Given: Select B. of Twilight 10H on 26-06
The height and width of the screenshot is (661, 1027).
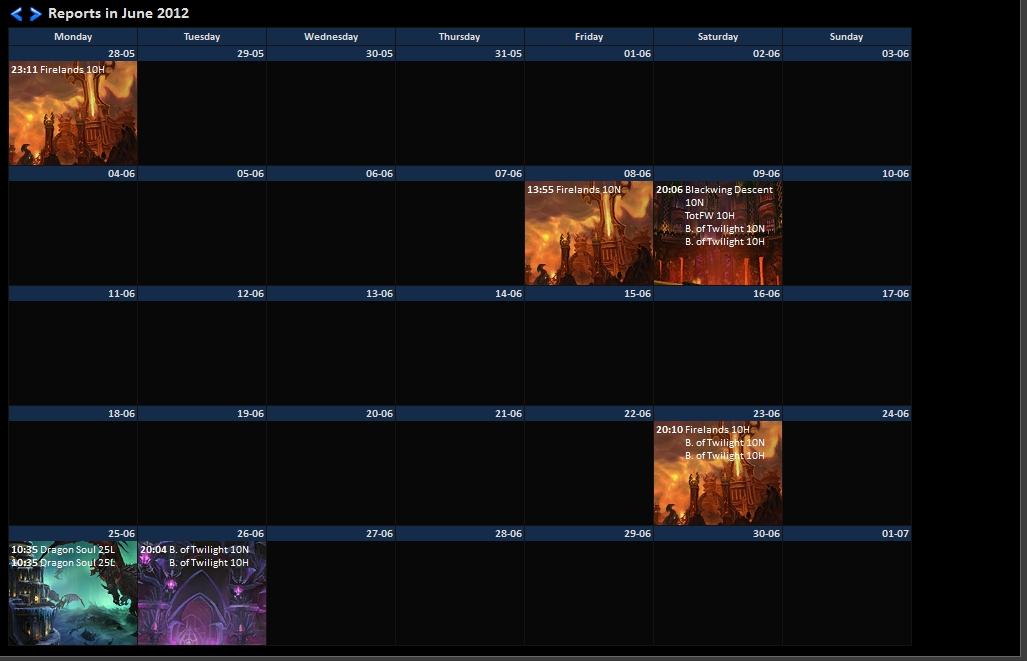Looking at the screenshot, I should [209, 563].
